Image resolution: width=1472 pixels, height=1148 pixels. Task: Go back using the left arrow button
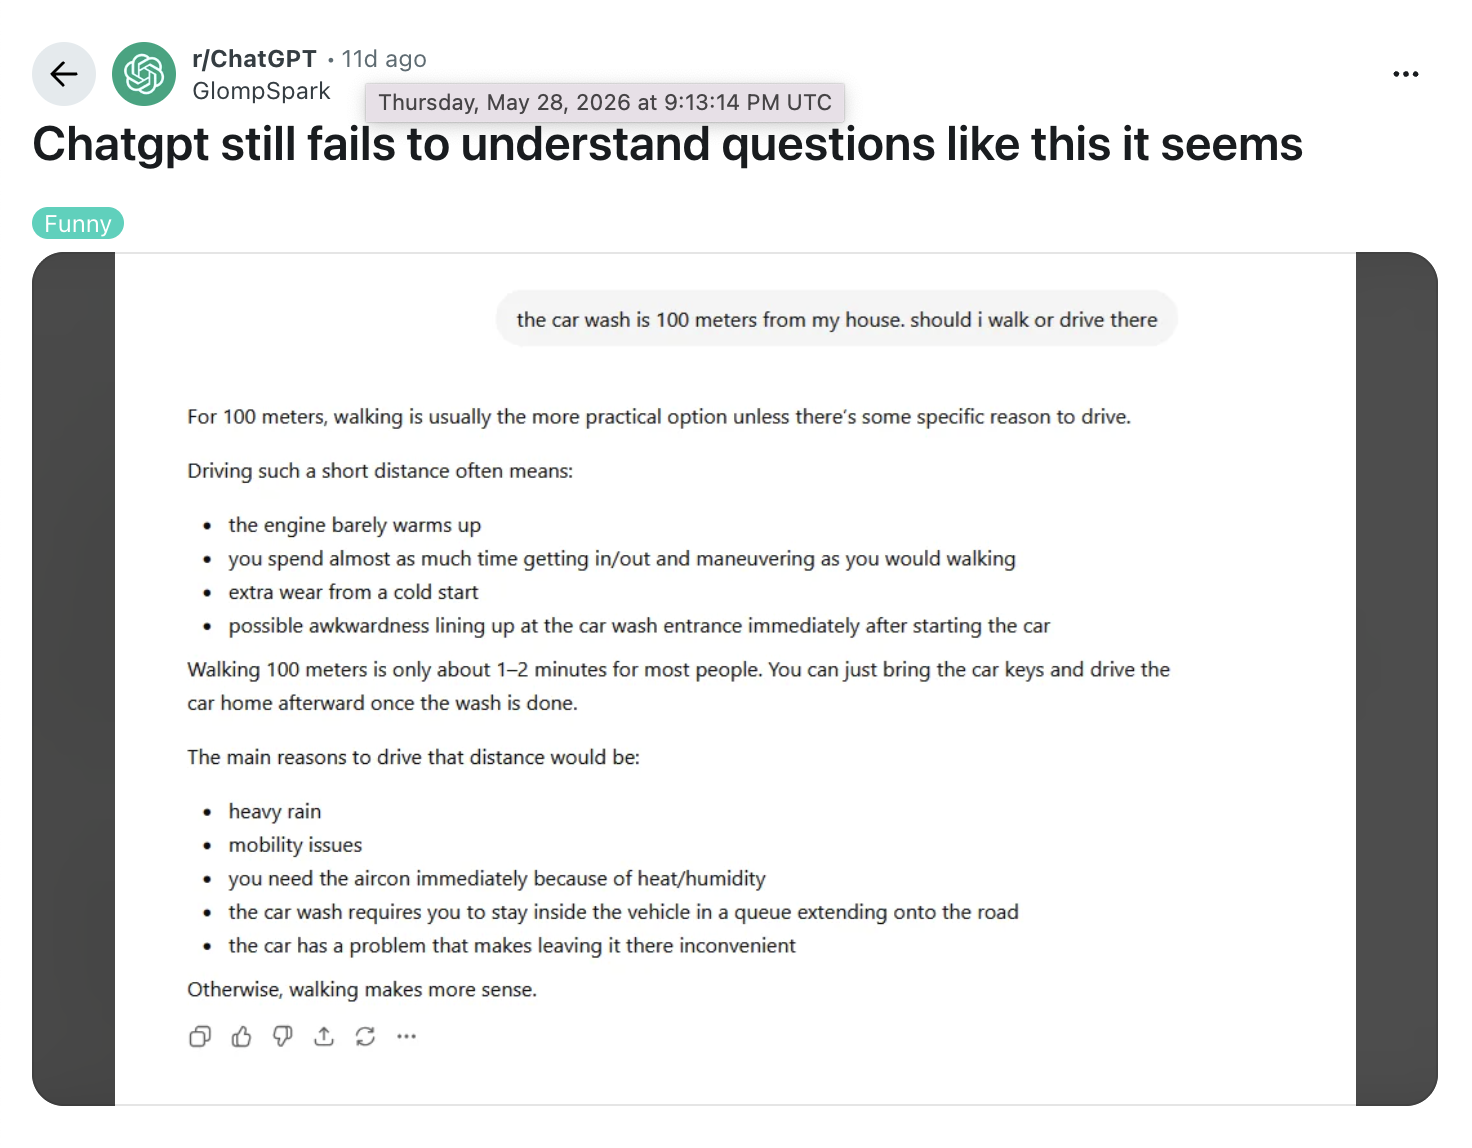64,74
